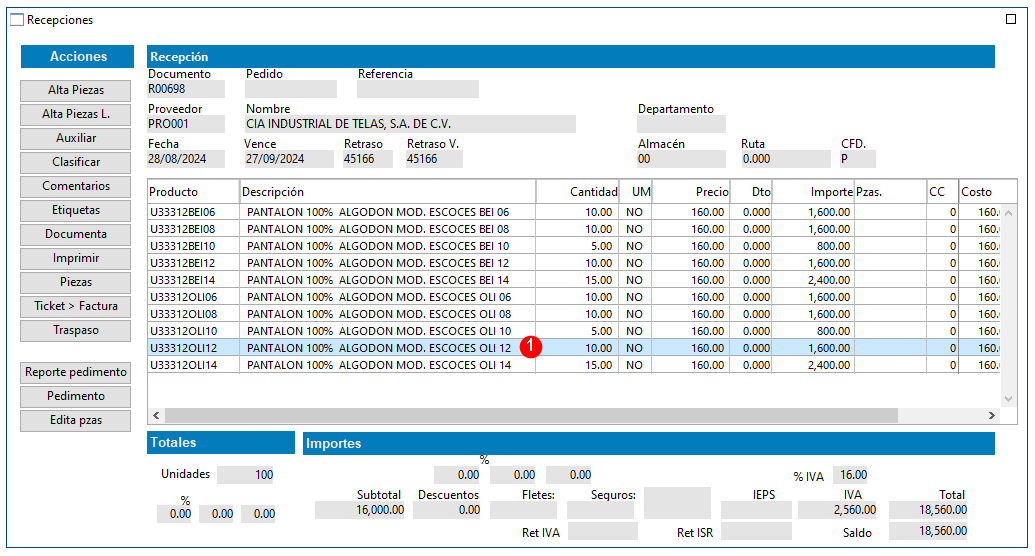
Task: Click the table's scroll down arrow
Action: point(1008,399)
